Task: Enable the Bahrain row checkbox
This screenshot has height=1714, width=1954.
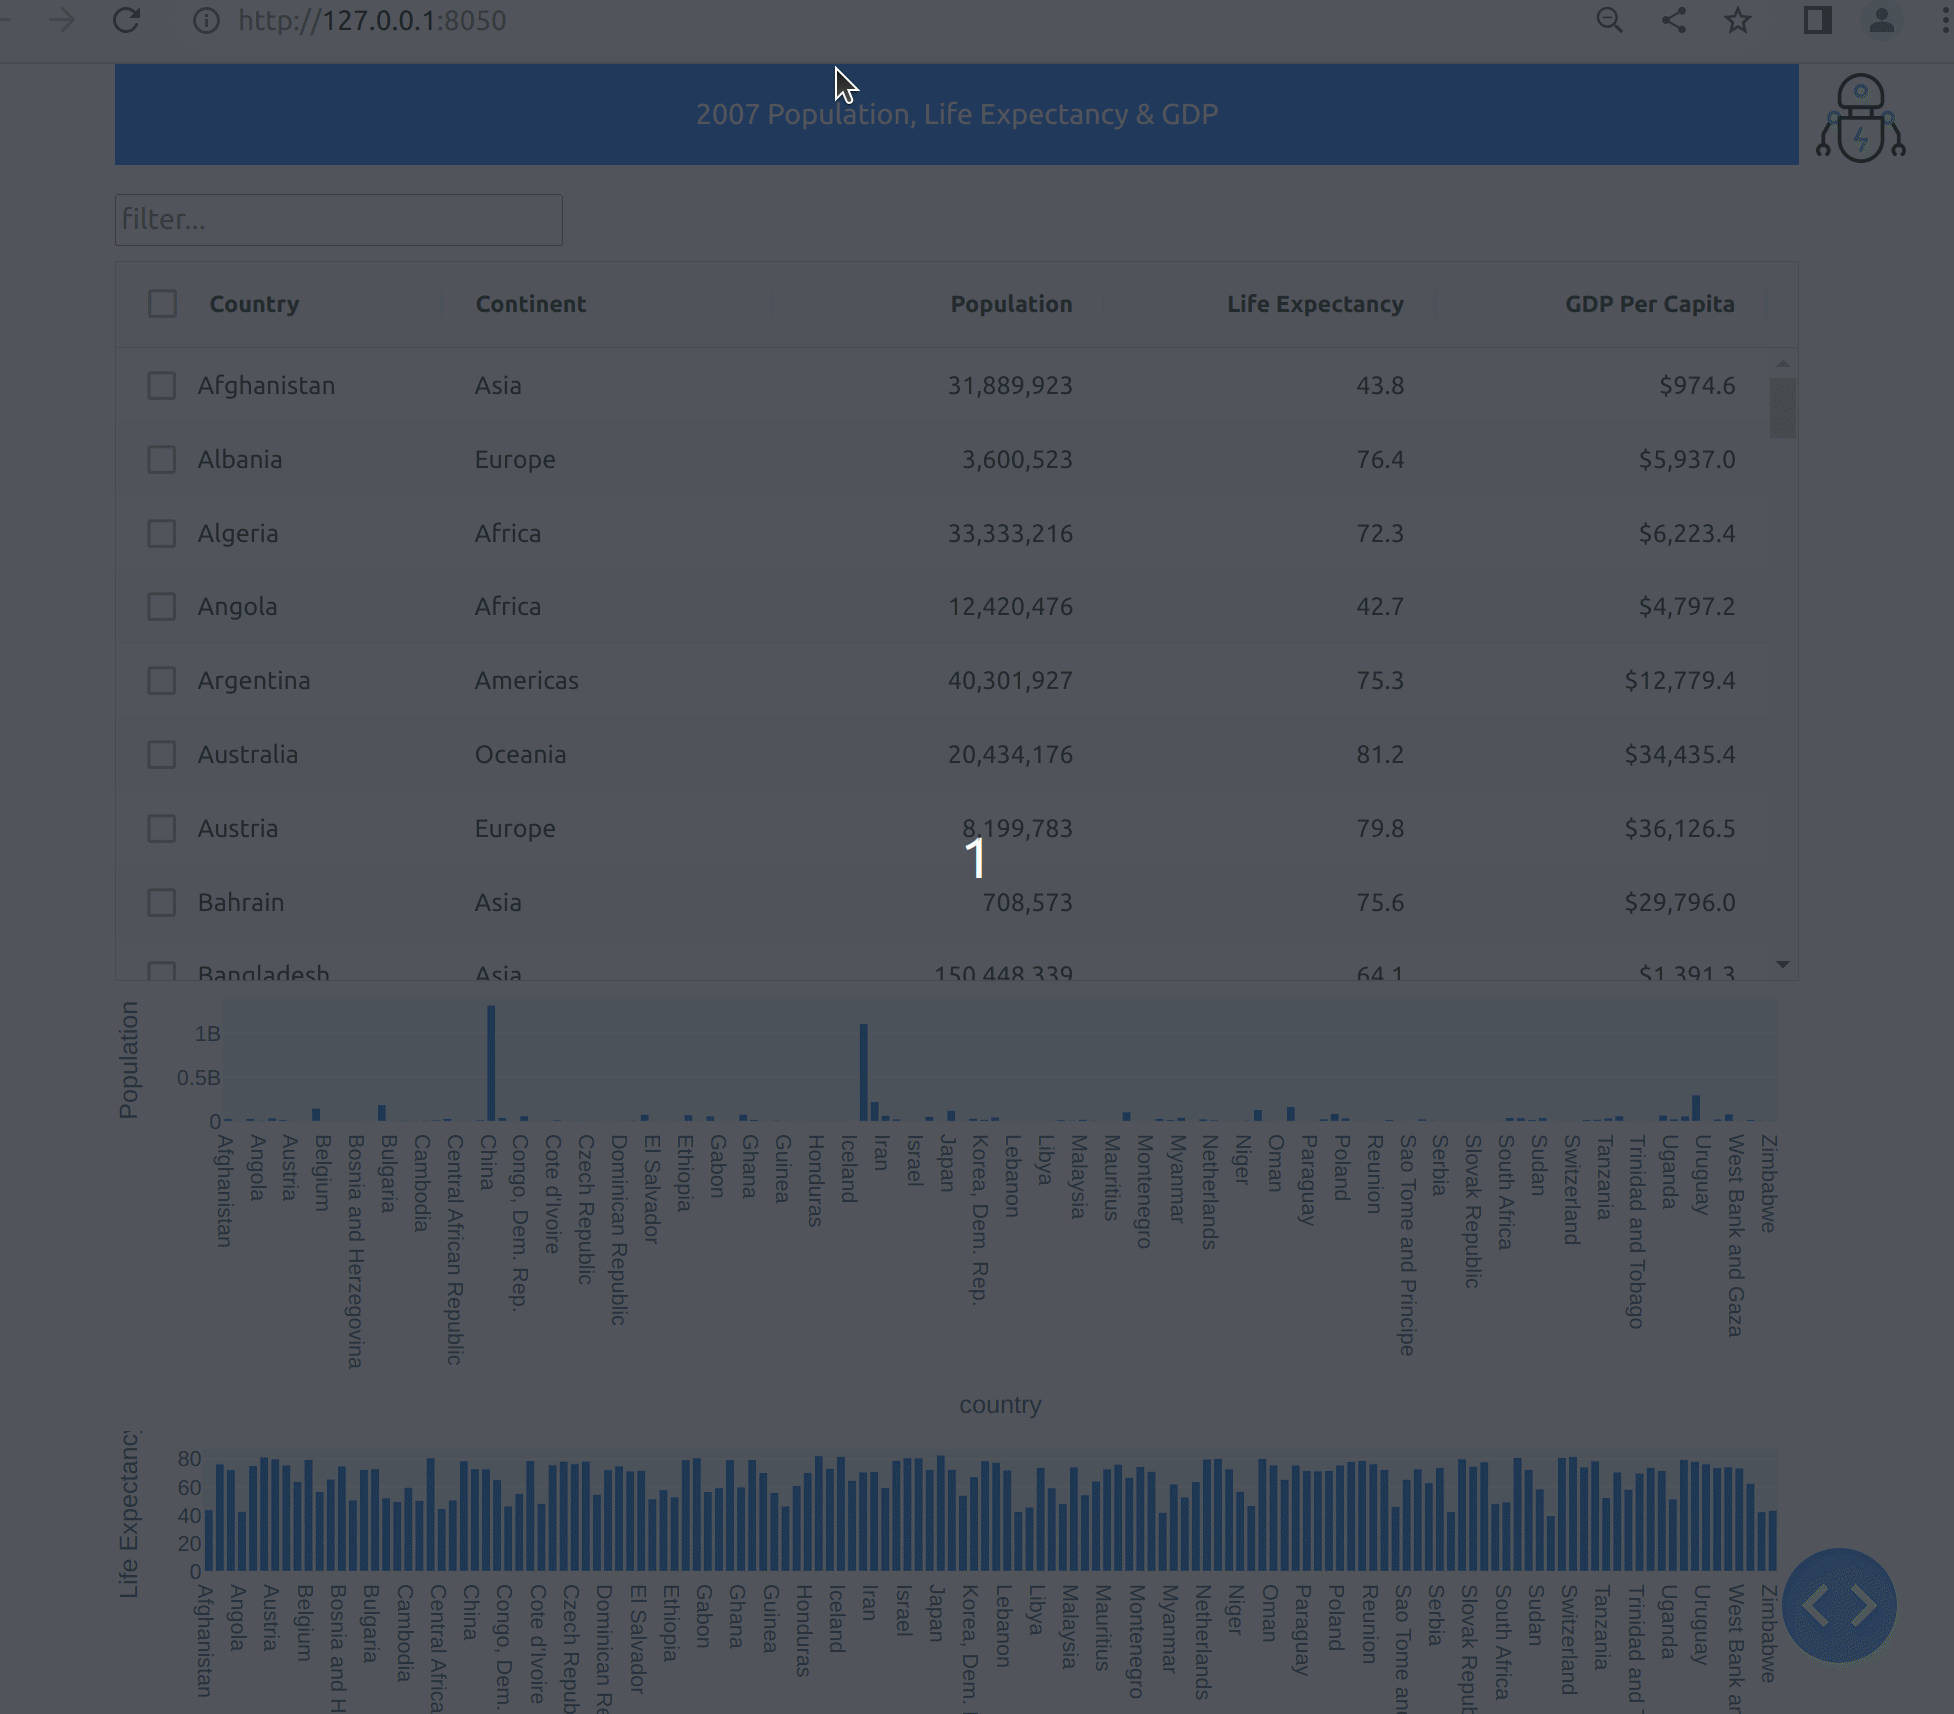Action: pos(162,902)
